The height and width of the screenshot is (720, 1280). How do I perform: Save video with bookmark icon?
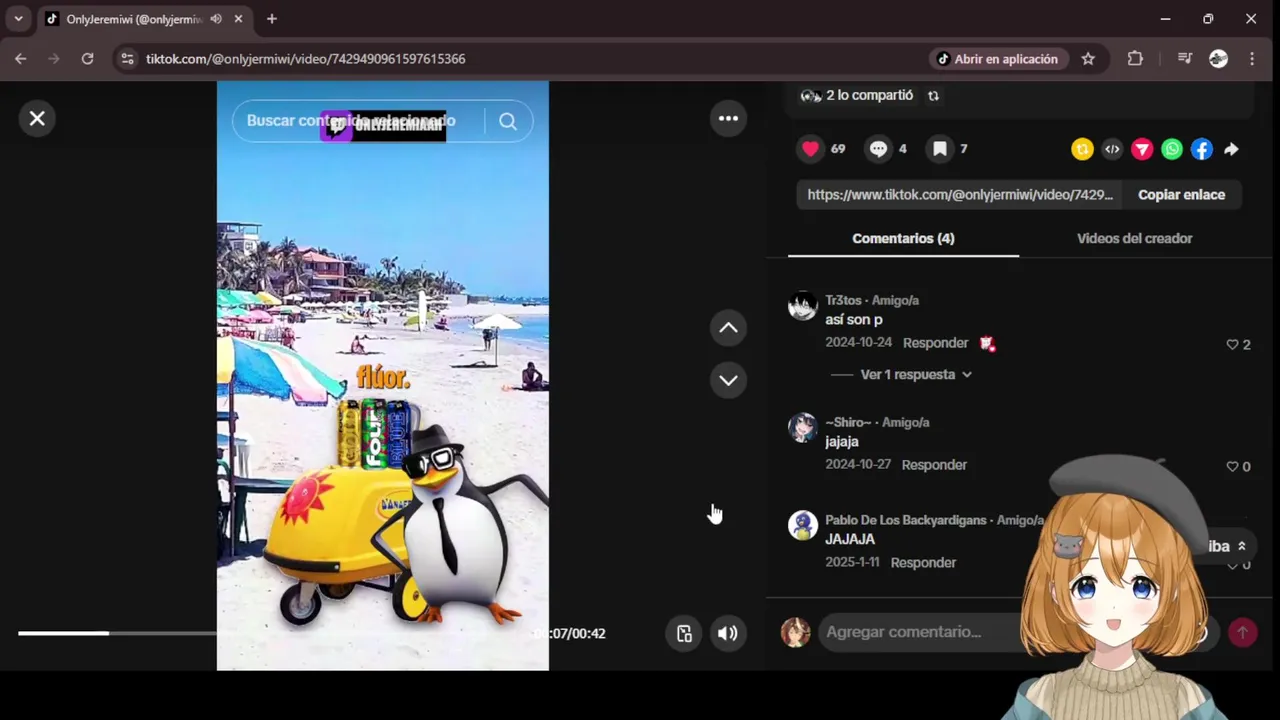[x=940, y=149]
